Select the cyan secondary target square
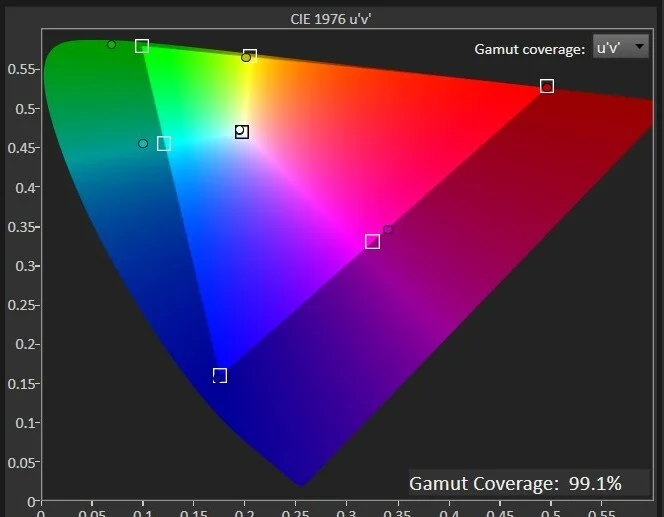 point(164,144)
